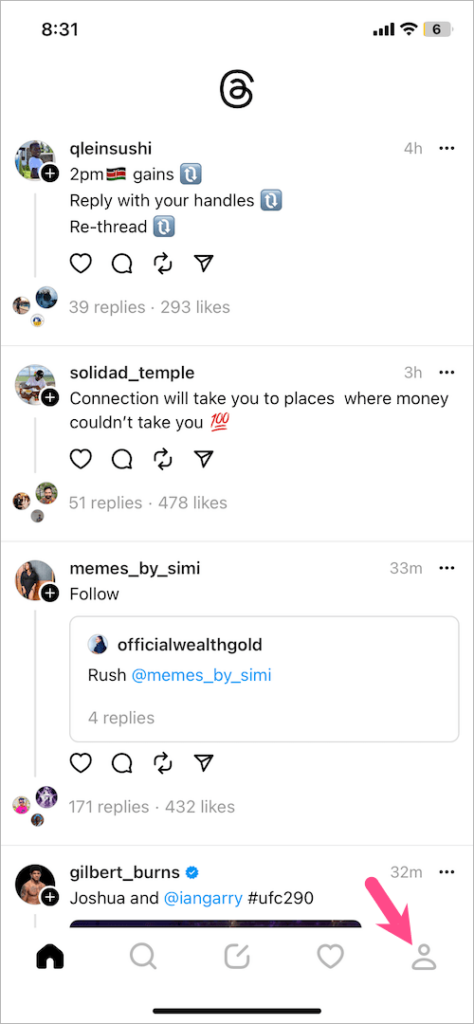Open the new thread compose tab
The height and width of the screenshot is (1024, 474).
[x=236, y=958]
